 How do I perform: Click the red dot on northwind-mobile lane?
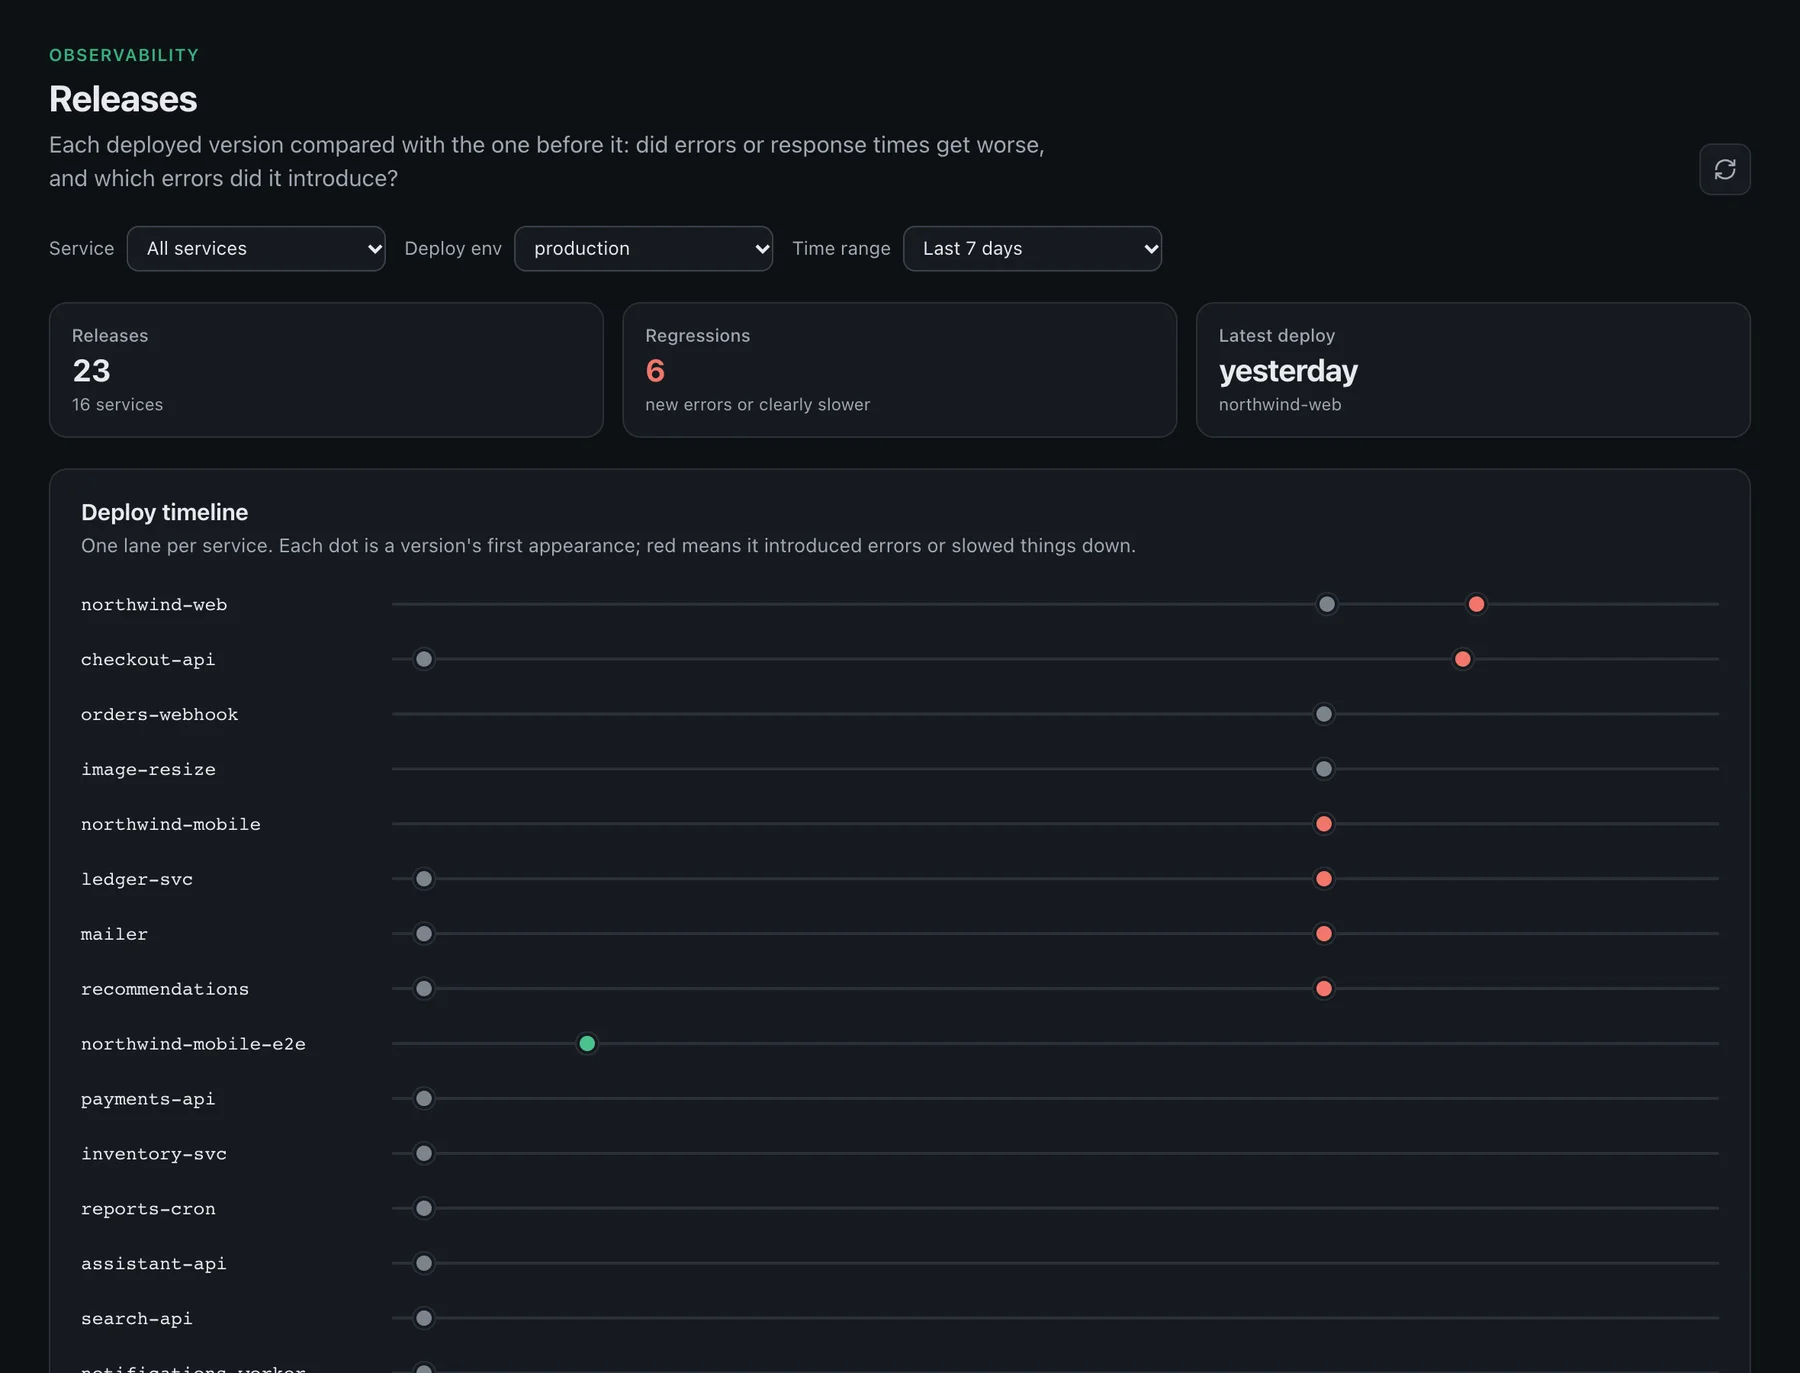(1324, 824)
